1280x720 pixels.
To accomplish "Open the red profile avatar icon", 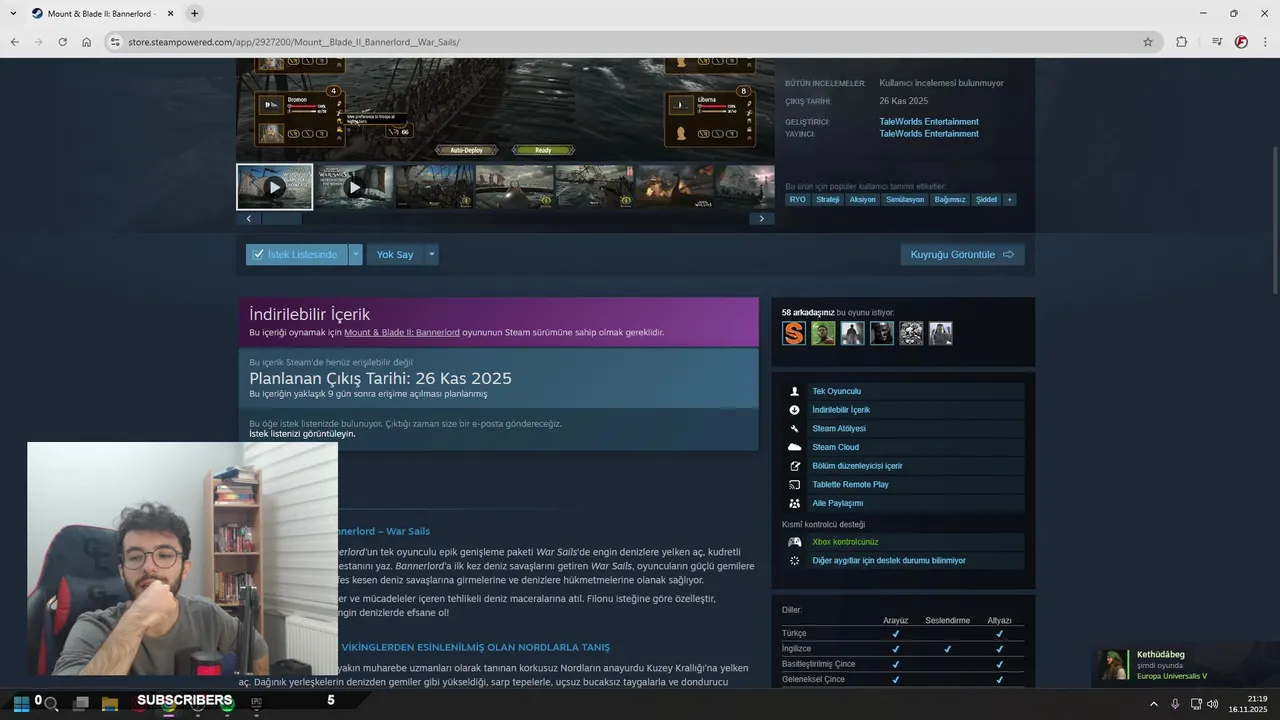I will coord(1241,42).
